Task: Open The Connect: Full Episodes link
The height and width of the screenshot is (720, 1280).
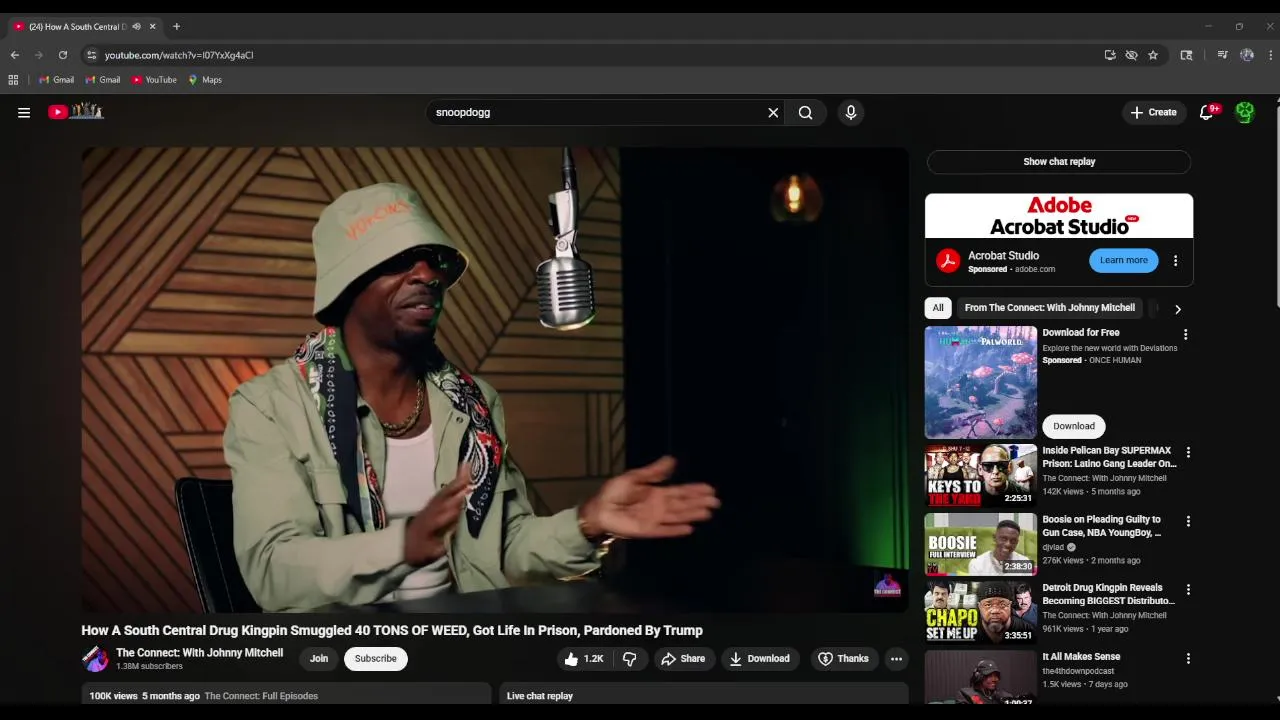Action: tap(261, 696)
